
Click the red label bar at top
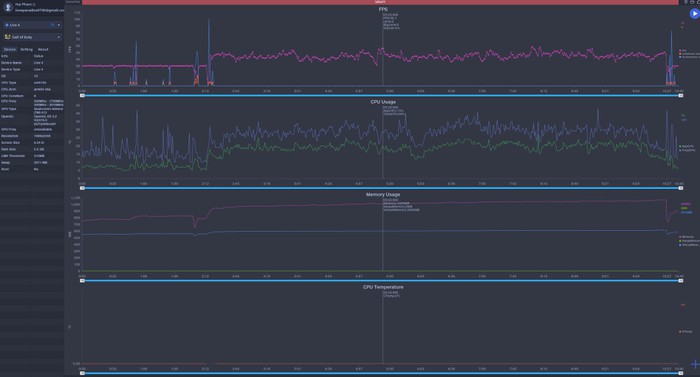click(380, 2)
